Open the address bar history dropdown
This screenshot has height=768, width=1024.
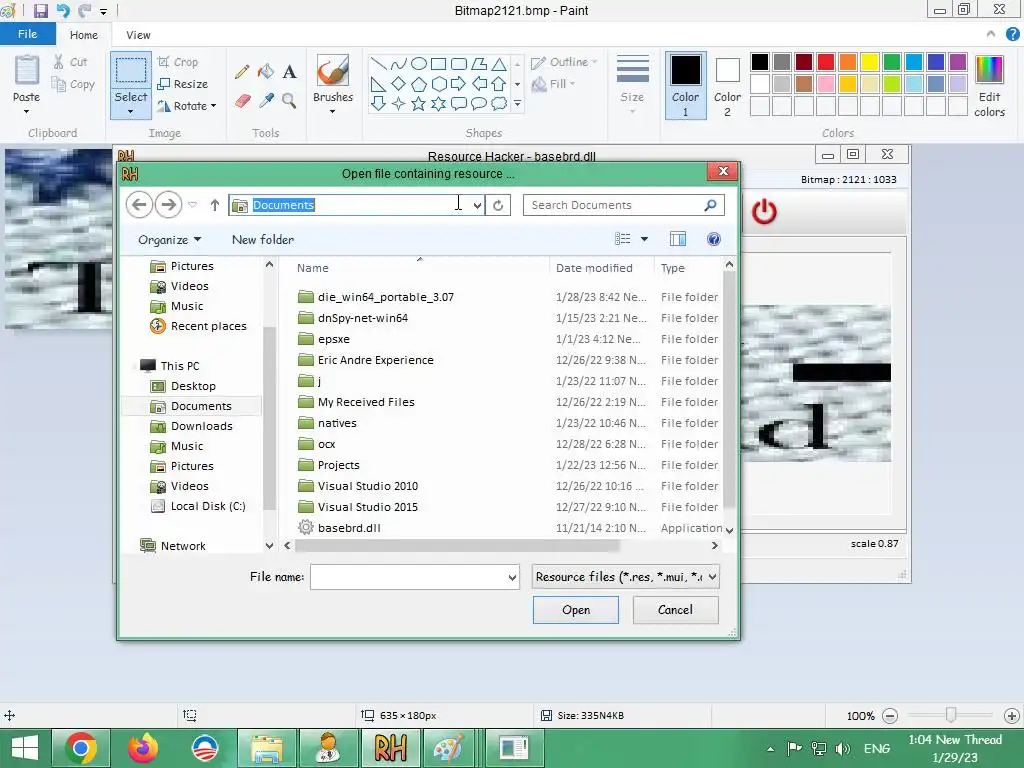[x=477, y=205]
